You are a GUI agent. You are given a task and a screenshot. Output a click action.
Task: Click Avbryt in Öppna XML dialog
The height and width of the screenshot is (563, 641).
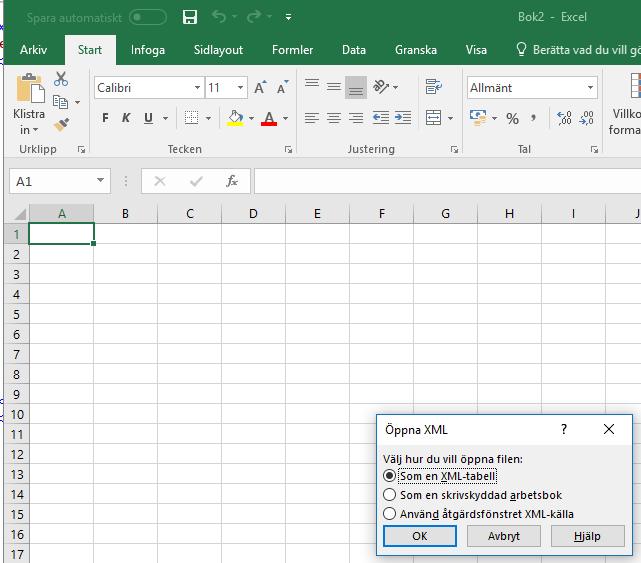[x=504, y=536]
